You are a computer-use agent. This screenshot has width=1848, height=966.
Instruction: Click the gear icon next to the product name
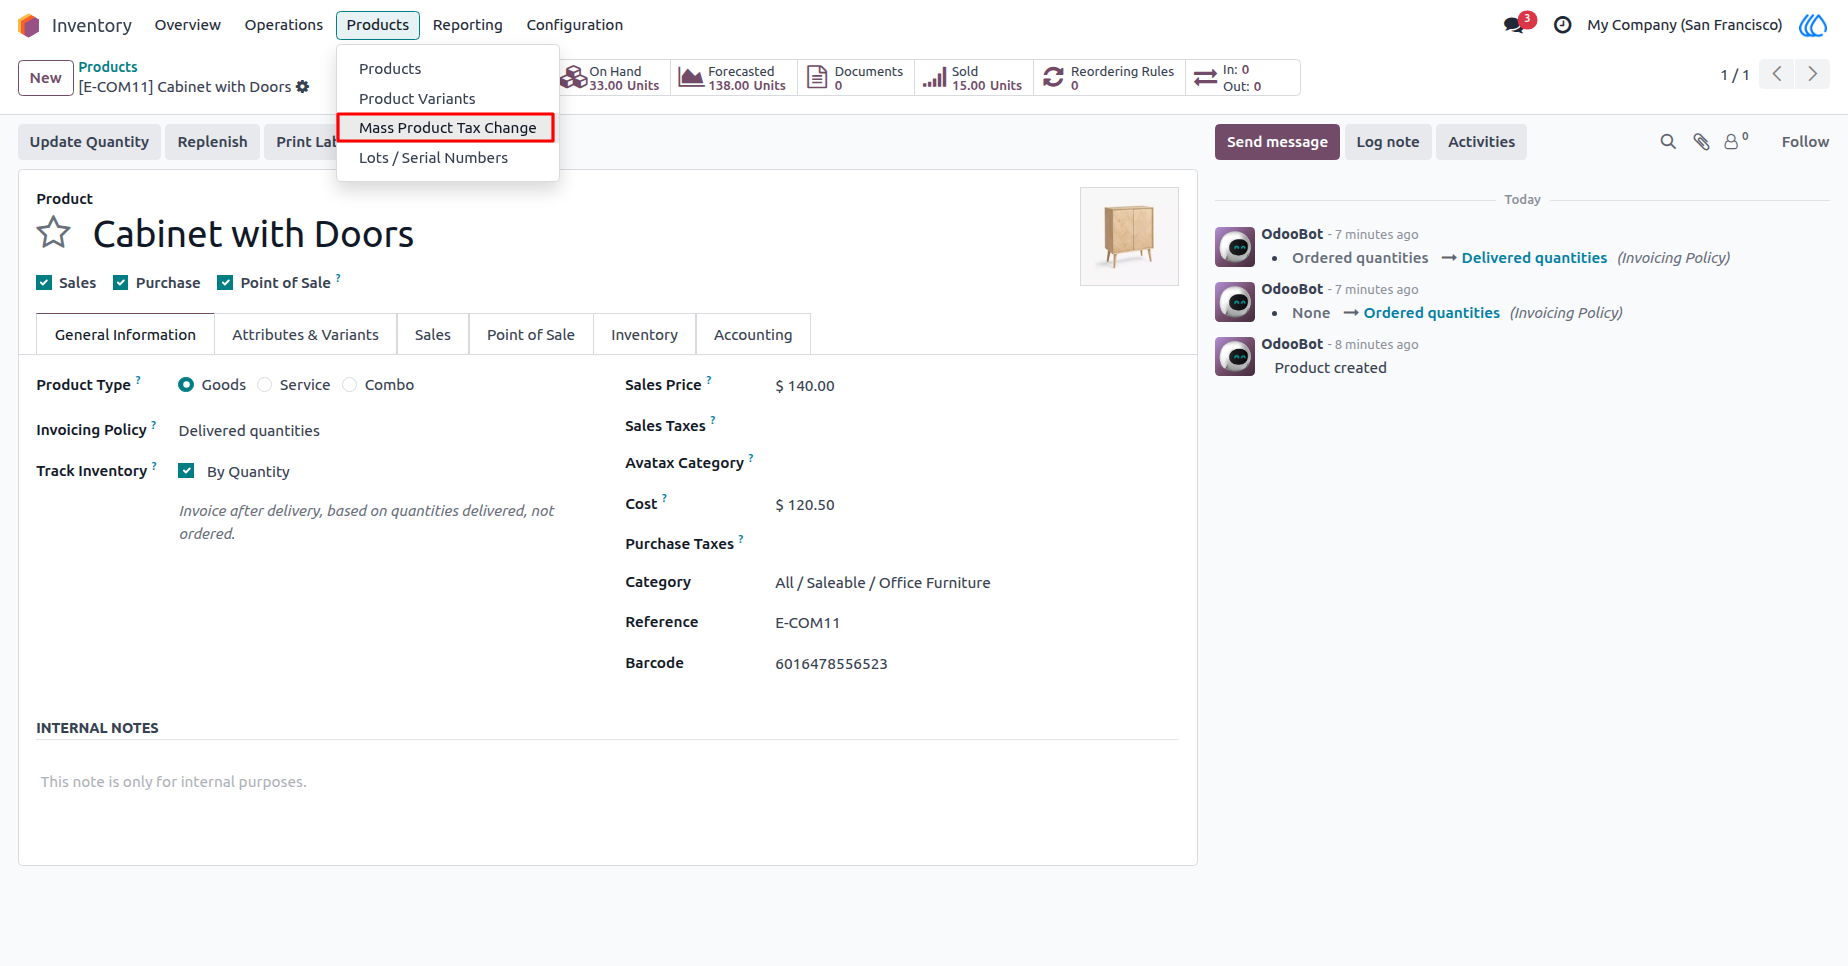coord(303,87)
